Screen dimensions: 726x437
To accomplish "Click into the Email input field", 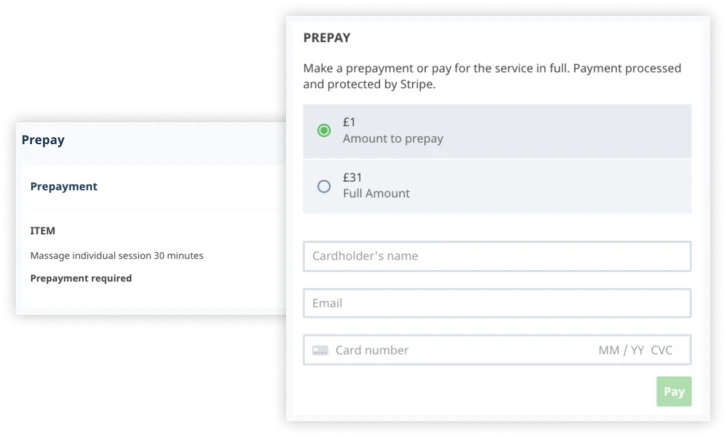I will (x=497, y=303).
